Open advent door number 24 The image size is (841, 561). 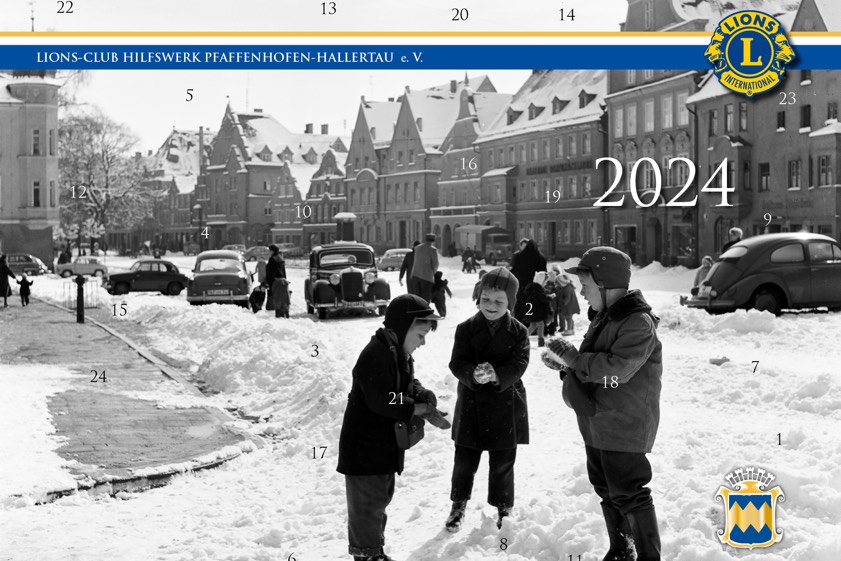point(98,377)
